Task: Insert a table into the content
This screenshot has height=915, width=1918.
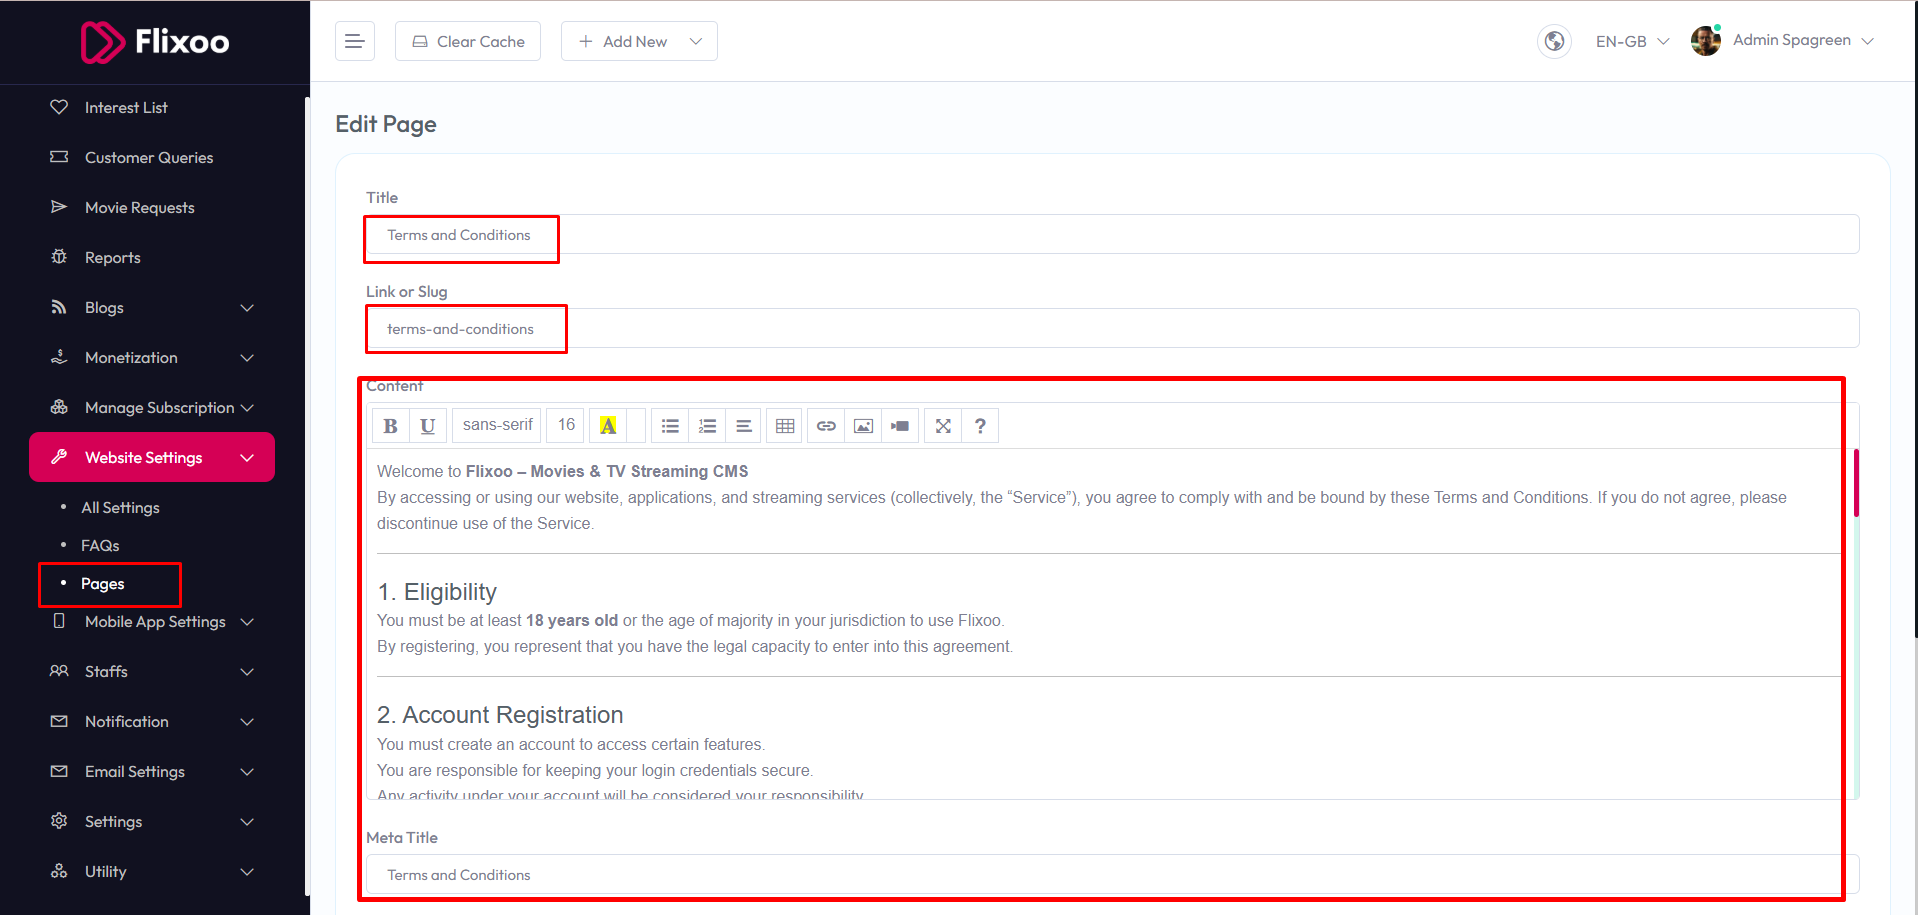Action: pyautogui.click(x=785, y=426)
